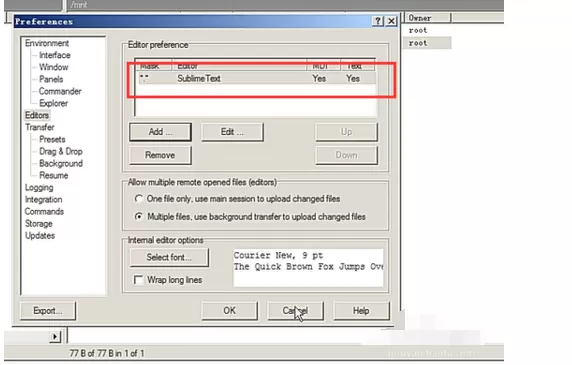Open Help for Preferences

point(361,311)
